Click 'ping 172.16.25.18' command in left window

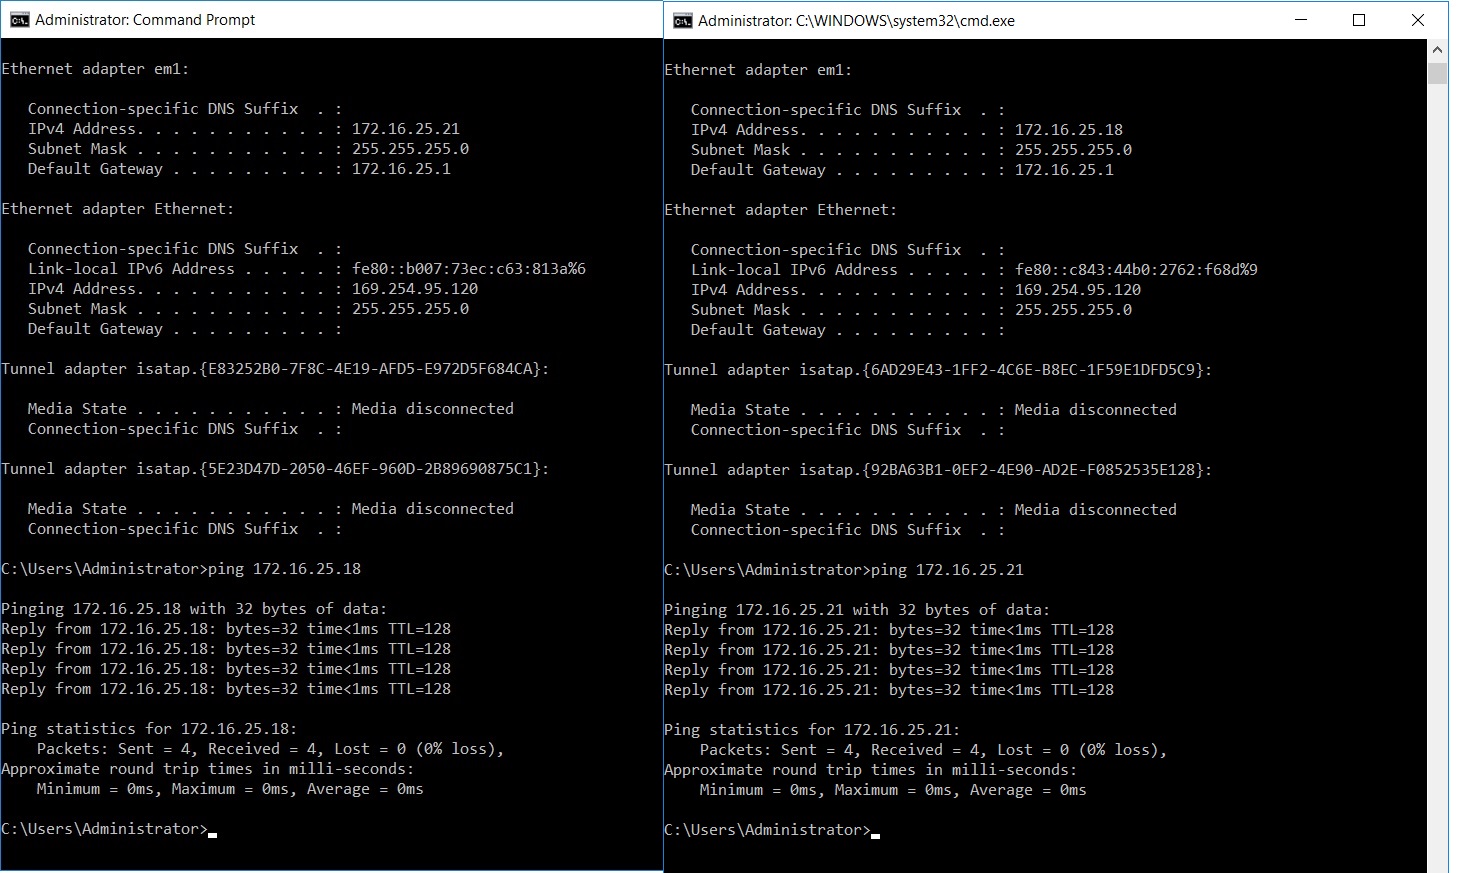point(284,569)
